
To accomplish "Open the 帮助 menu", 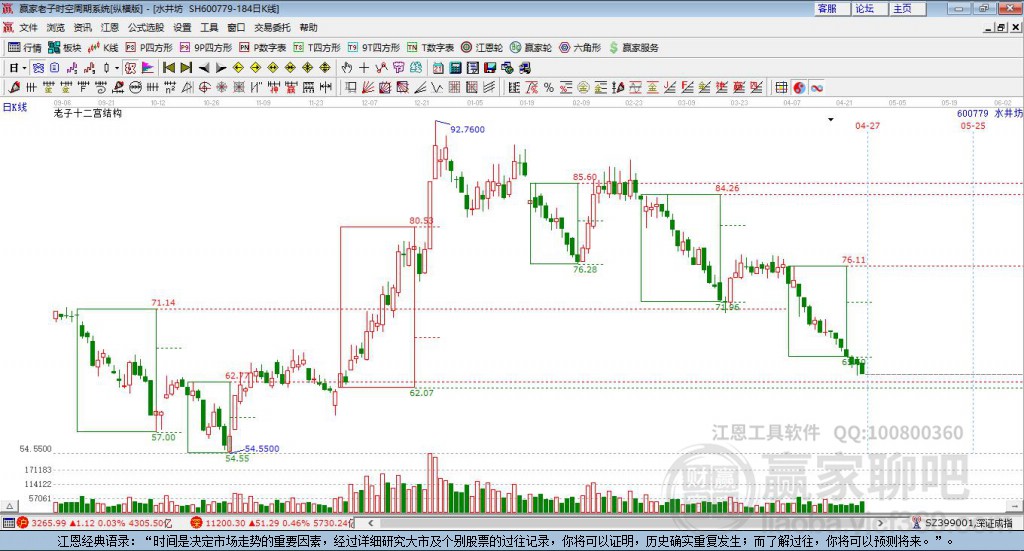I will click(x=308, y=27).
